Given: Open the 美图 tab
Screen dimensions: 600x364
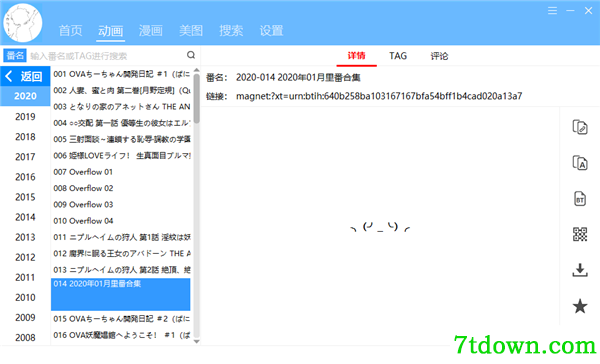Looking at the screenshot, I should [x=191, y=31].
